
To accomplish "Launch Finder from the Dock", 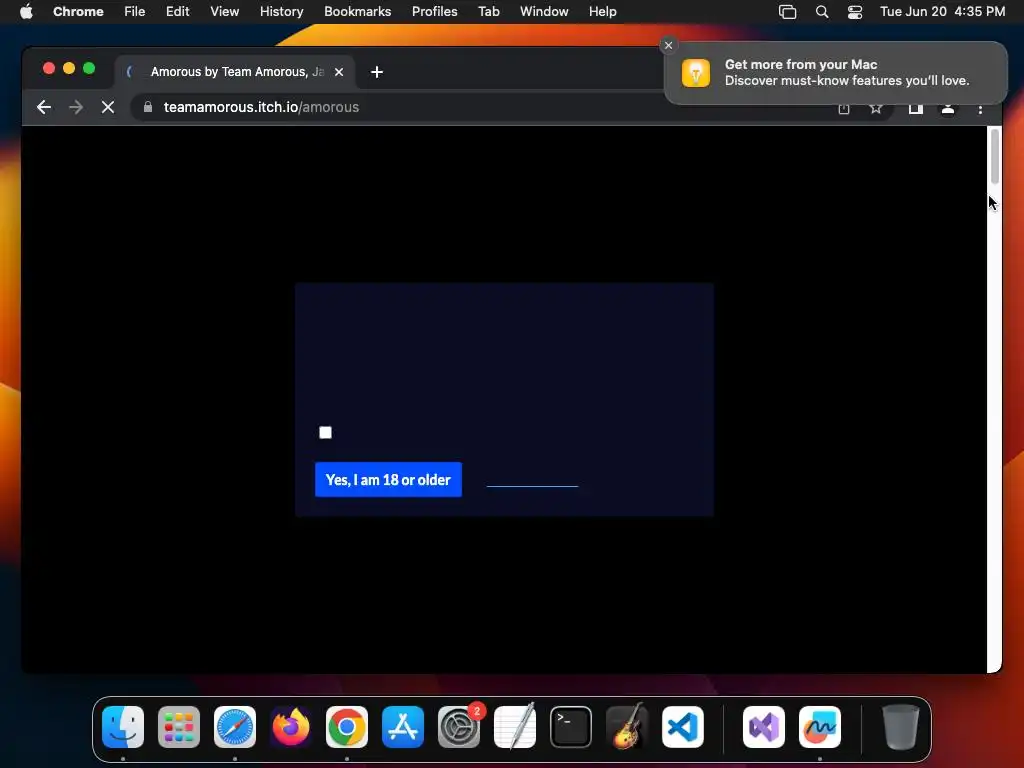I will (123, 727).
